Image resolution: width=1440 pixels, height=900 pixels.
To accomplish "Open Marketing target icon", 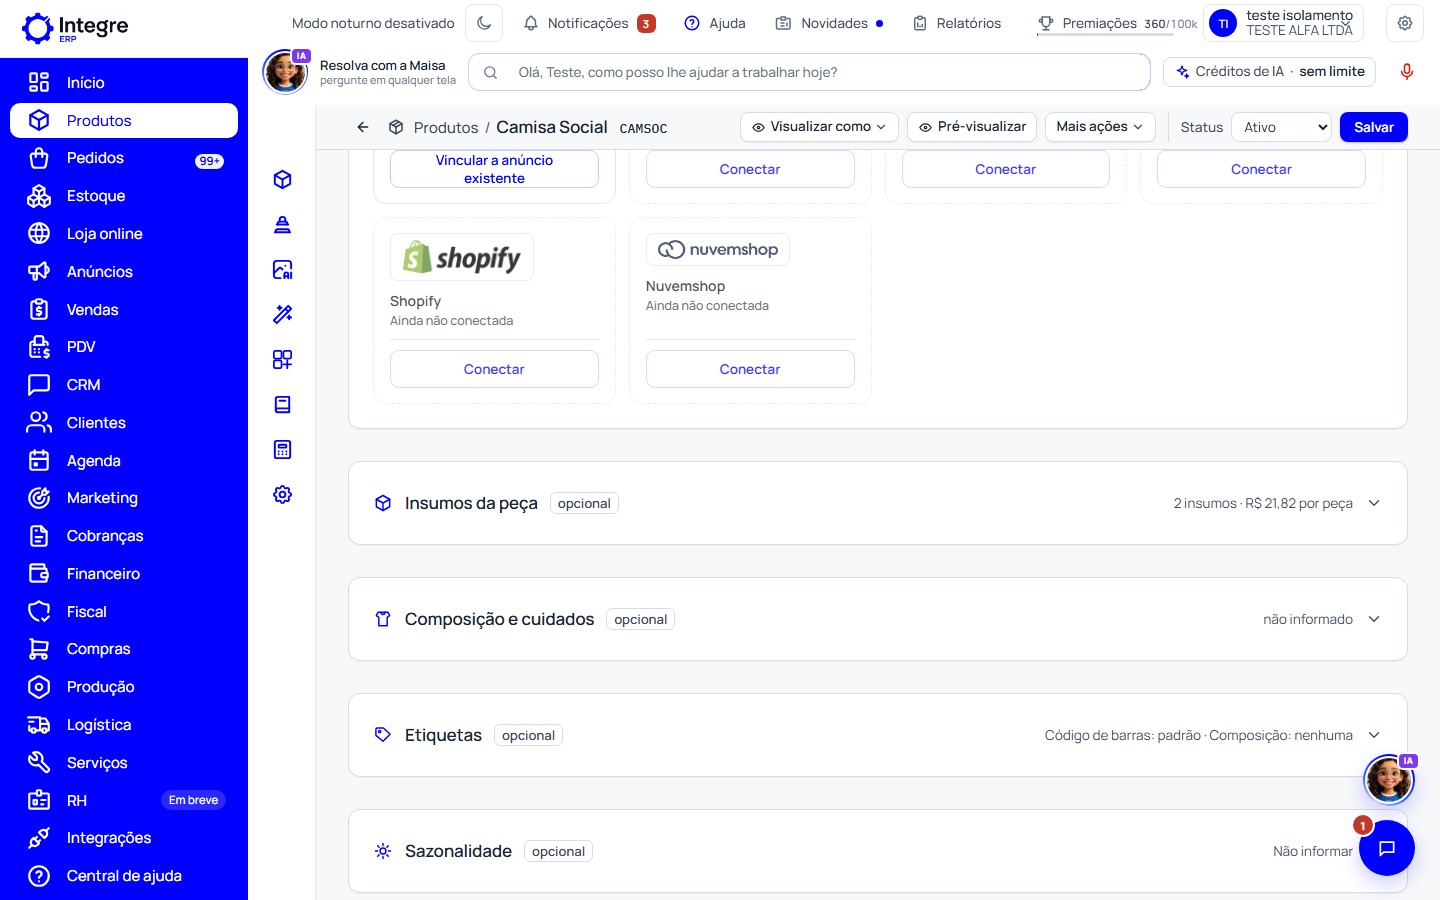I will point(39,498).
